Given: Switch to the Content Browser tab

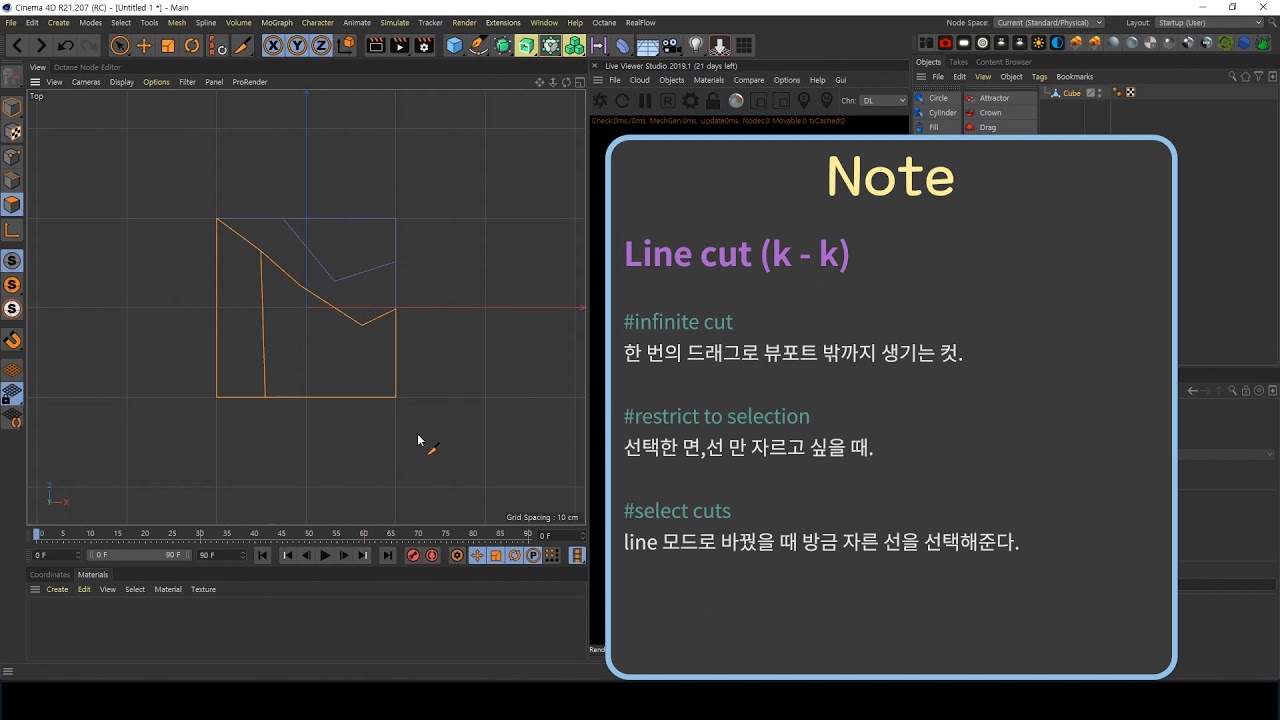Looking at the screenshot, I should [x=1004, y=62].
